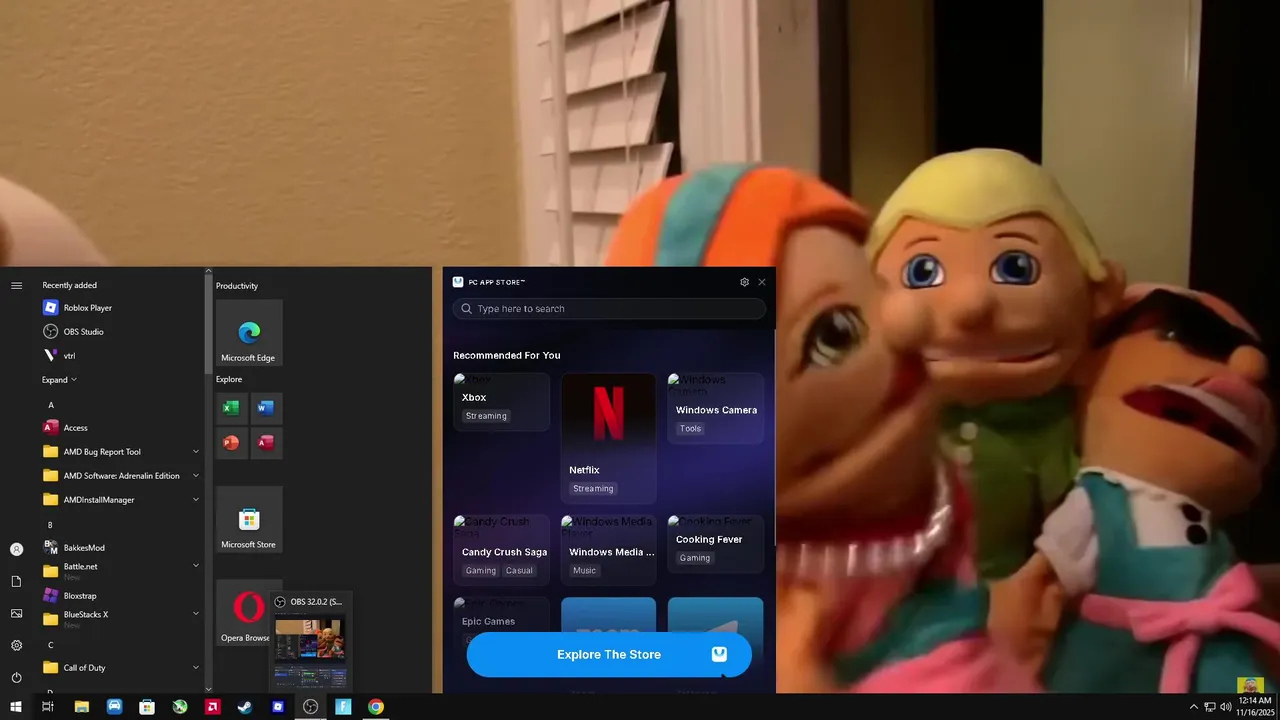Open vtrl app in Start menu
Image resolution: width=1280 pixels, height=720 pixels.
pyautogui.click(x=120, y=356)
